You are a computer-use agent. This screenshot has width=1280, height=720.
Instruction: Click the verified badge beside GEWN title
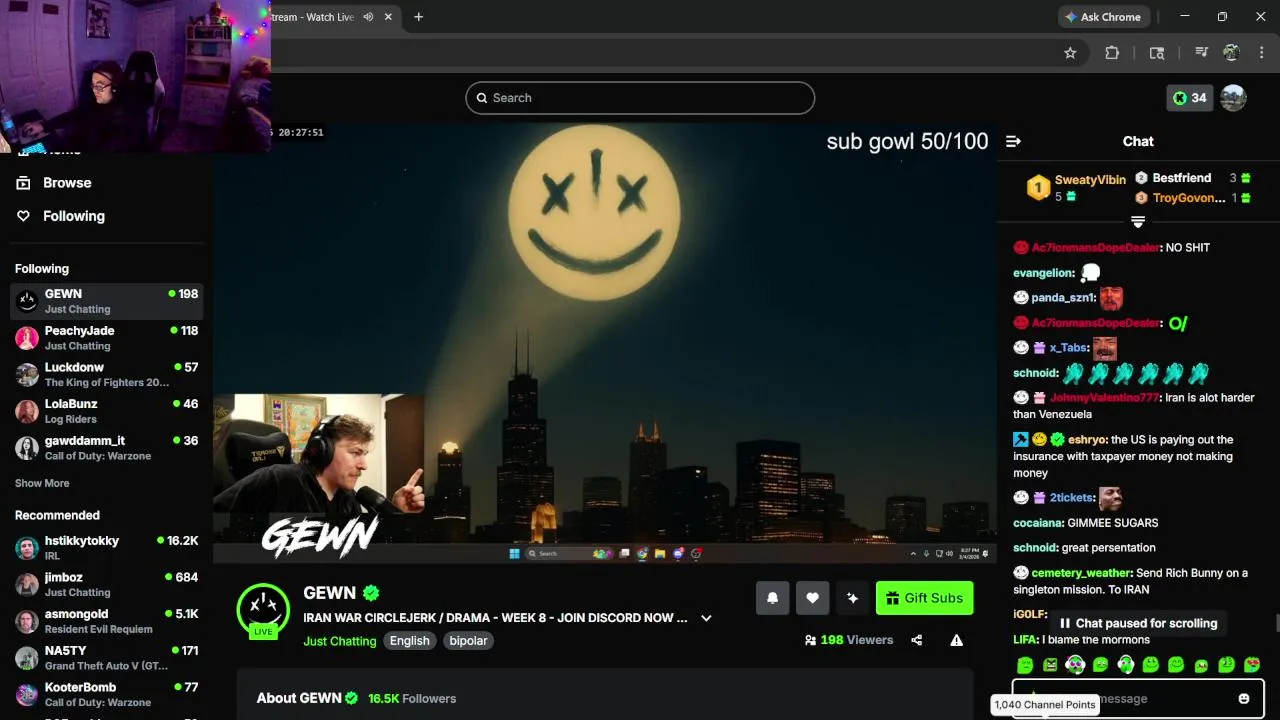pos(371,593)
